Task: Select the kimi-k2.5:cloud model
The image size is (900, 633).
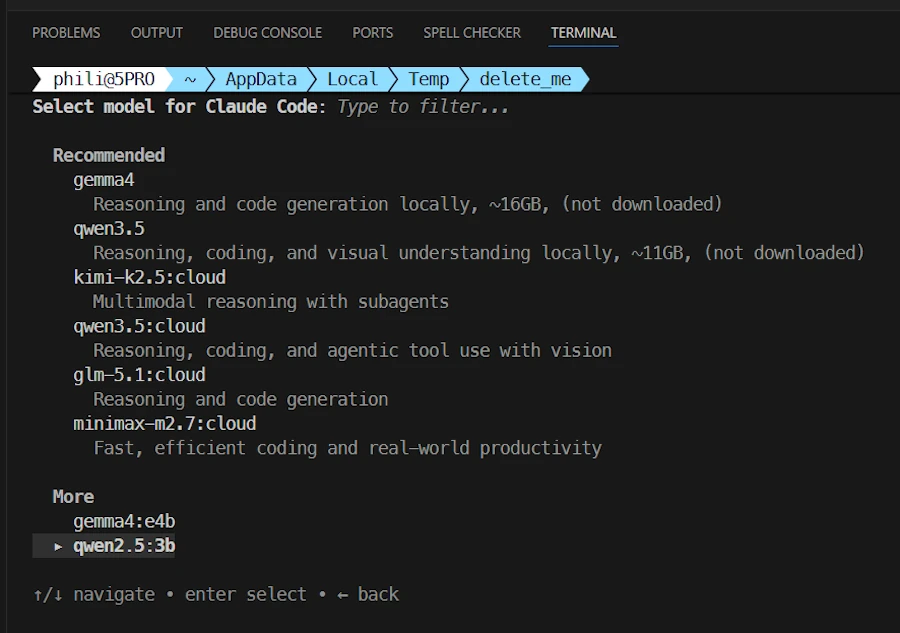Action: (x=149, y=278)
